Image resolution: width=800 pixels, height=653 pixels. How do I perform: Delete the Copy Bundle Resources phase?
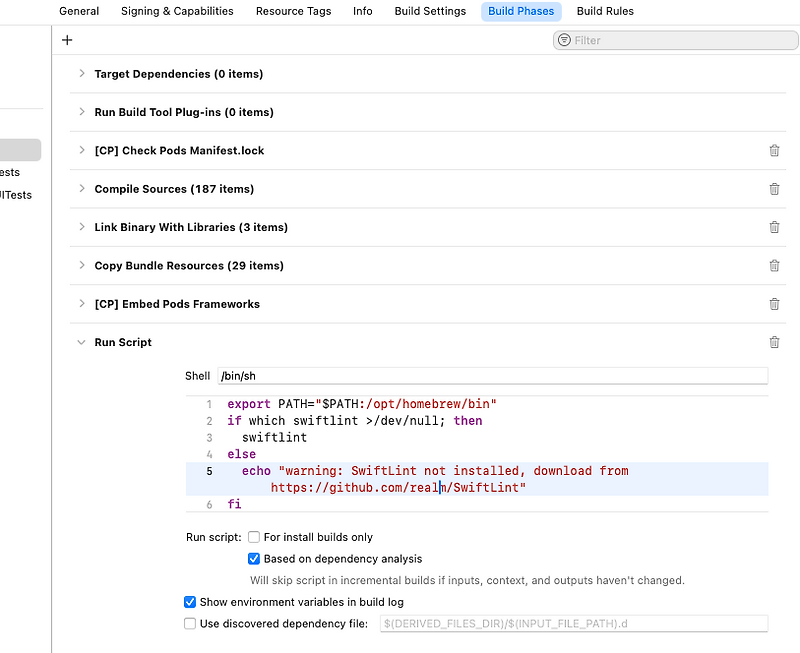tap(774, 266)
